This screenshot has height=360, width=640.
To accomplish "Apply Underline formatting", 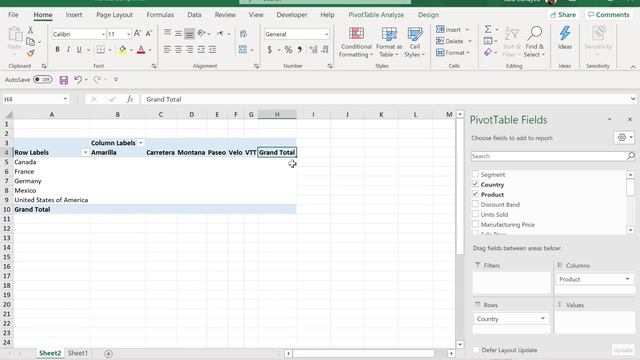I will [79, 50].
